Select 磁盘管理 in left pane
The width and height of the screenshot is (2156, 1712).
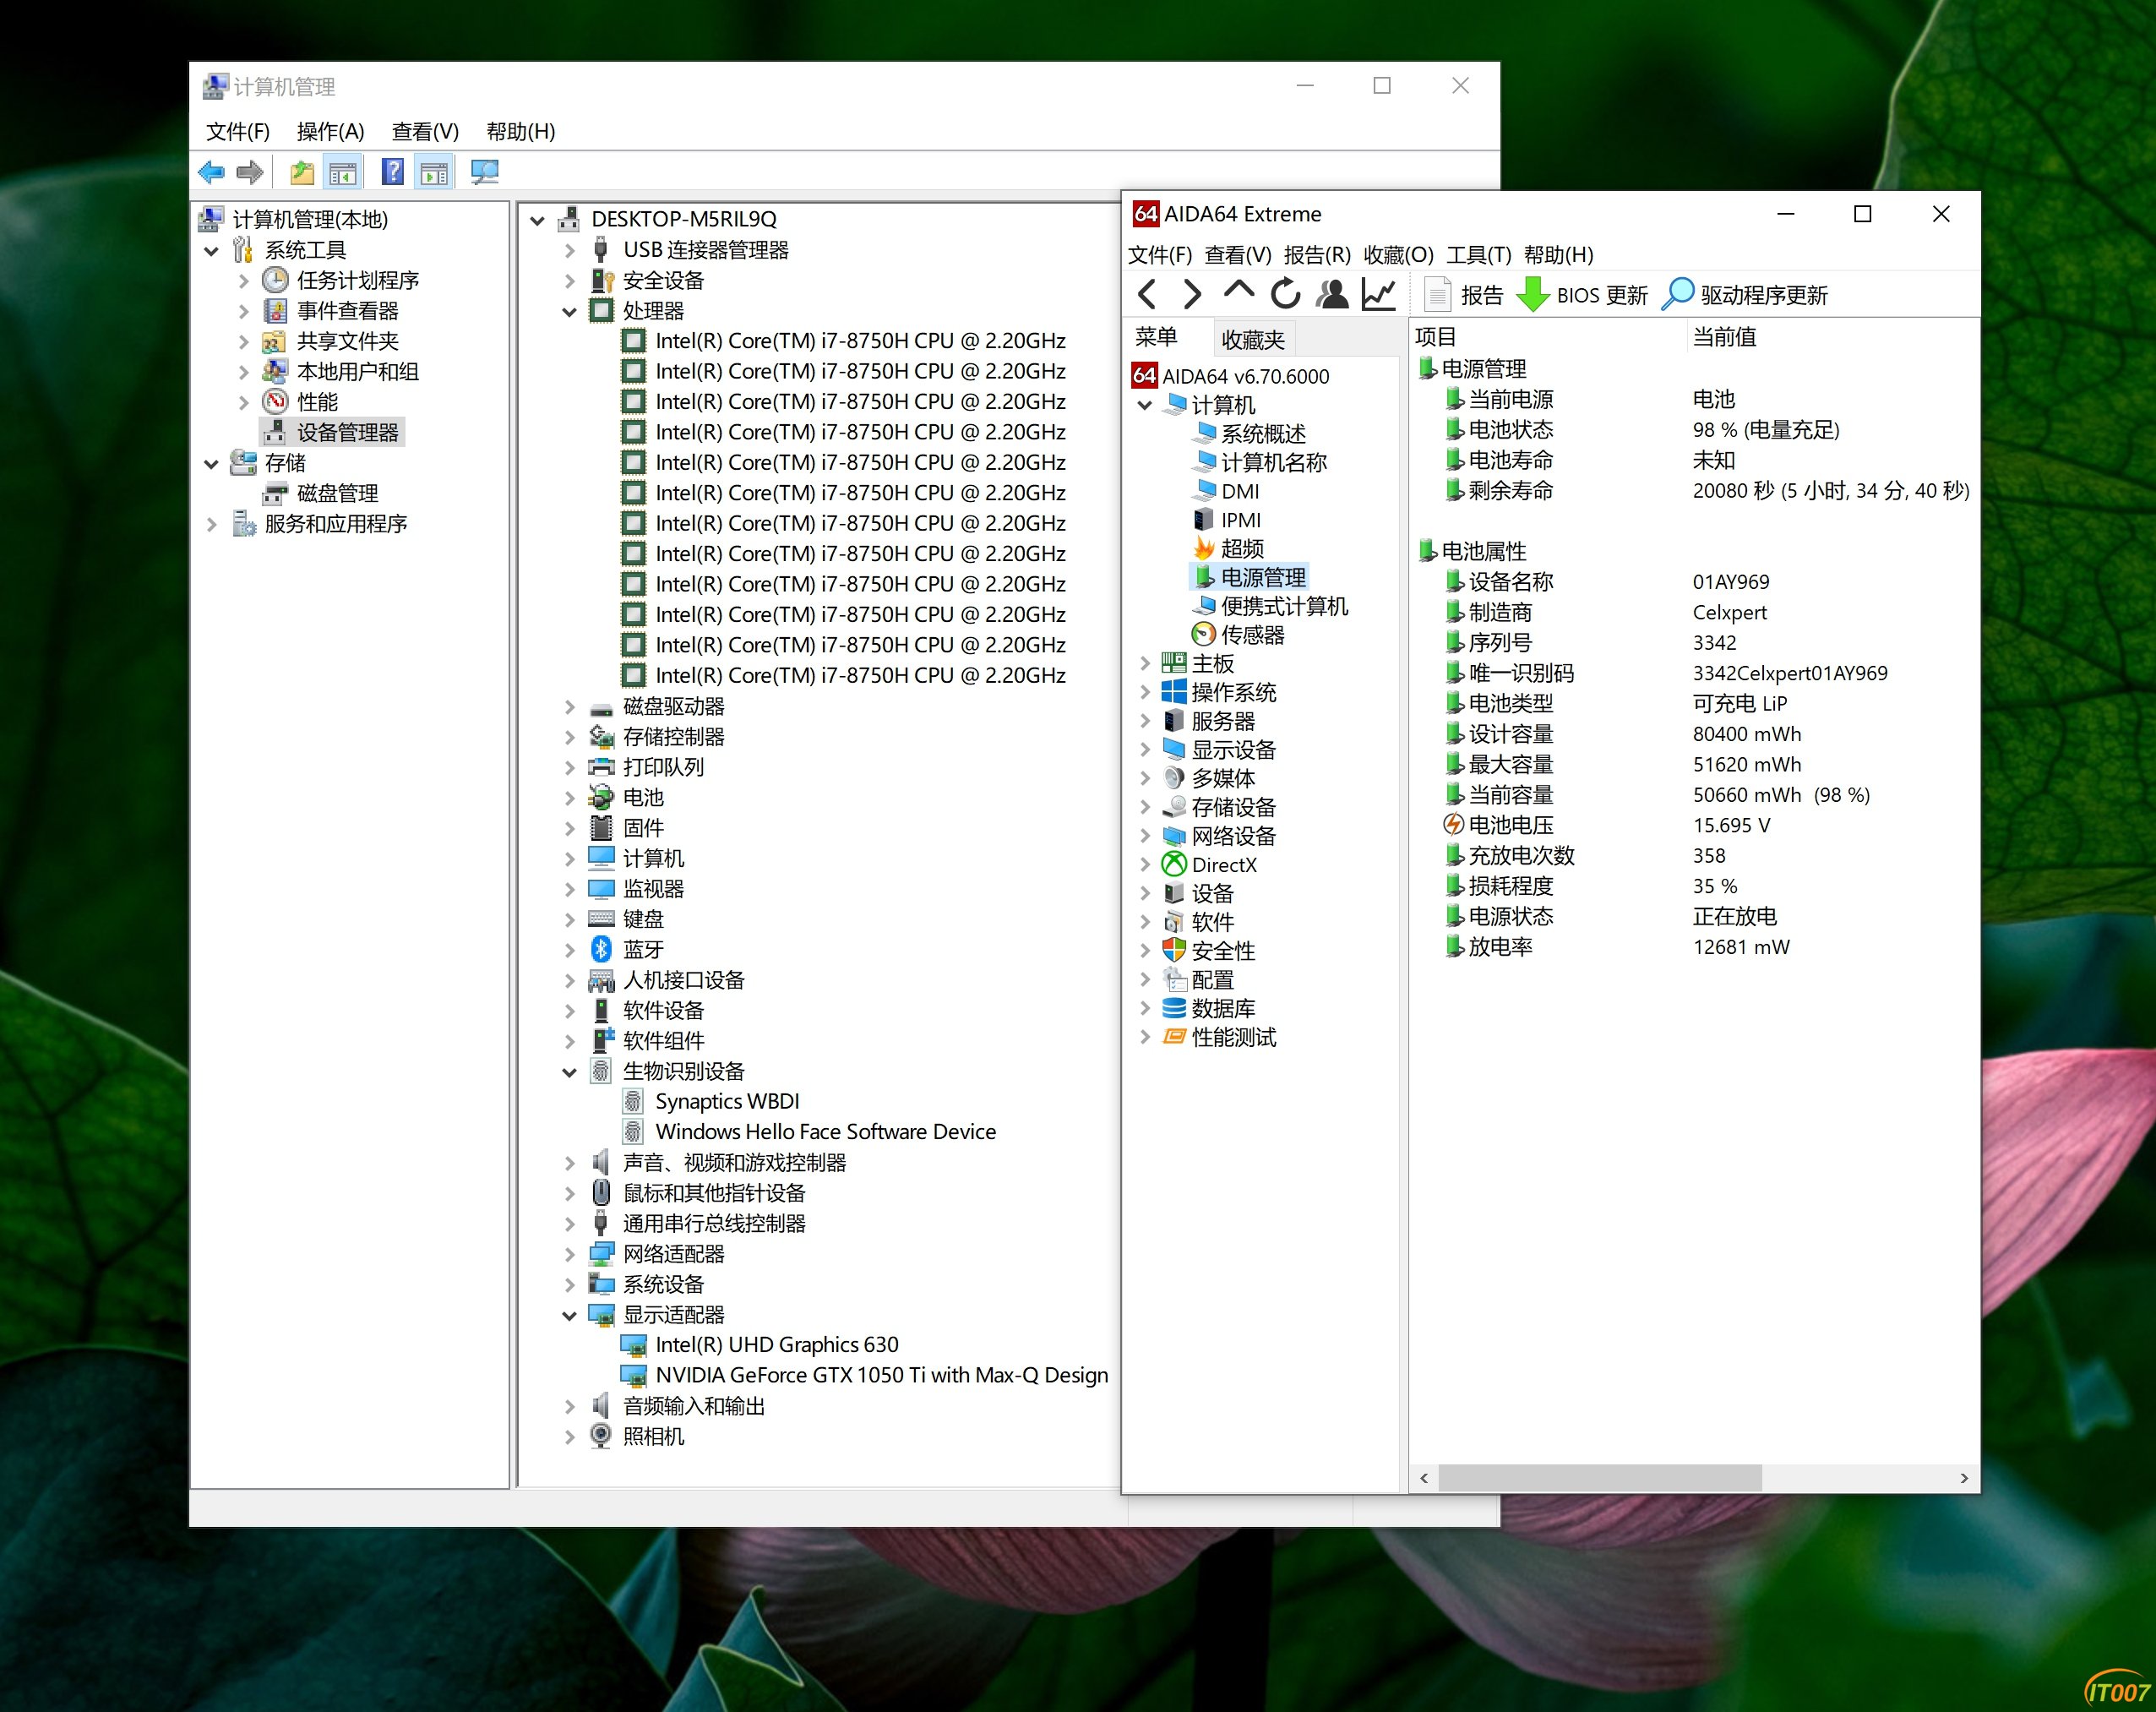[337, 493]
